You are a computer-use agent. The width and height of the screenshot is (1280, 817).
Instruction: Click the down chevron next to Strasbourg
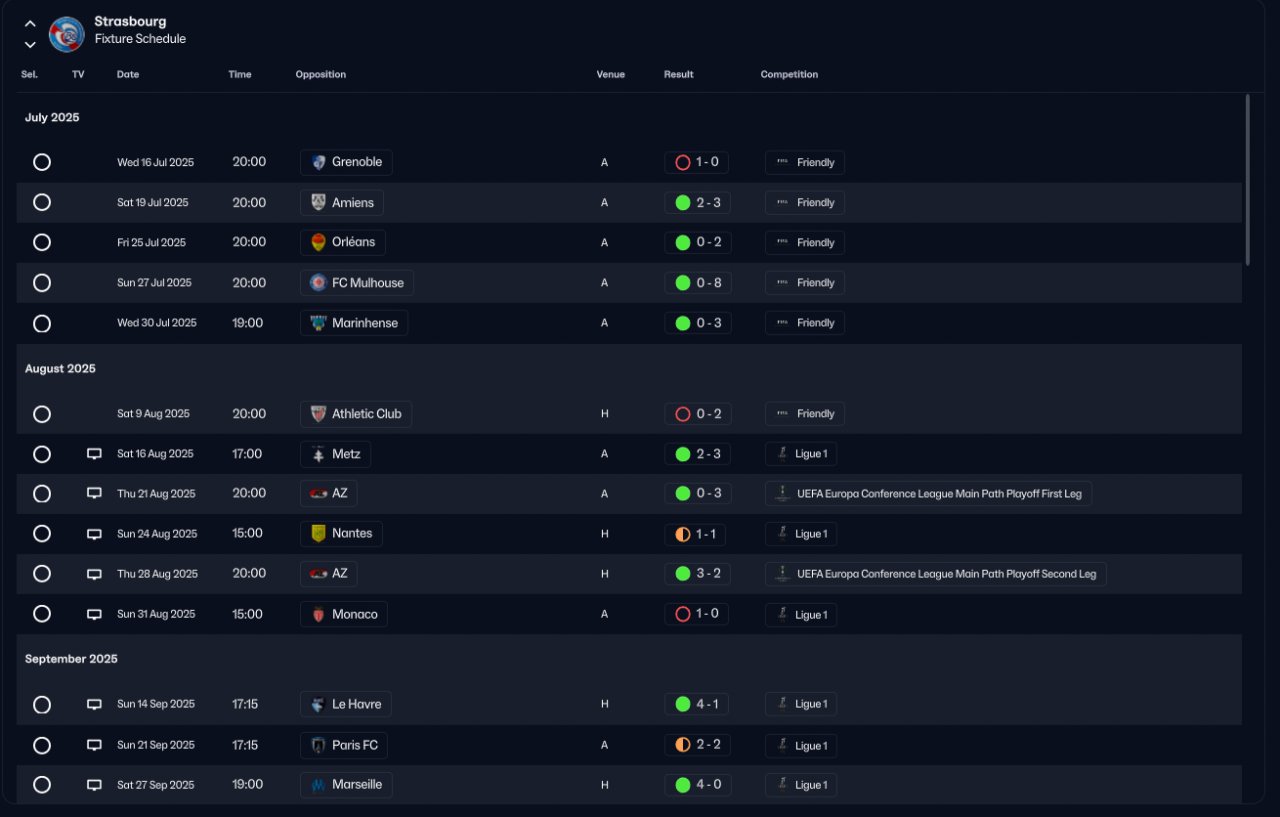(30, 44)
